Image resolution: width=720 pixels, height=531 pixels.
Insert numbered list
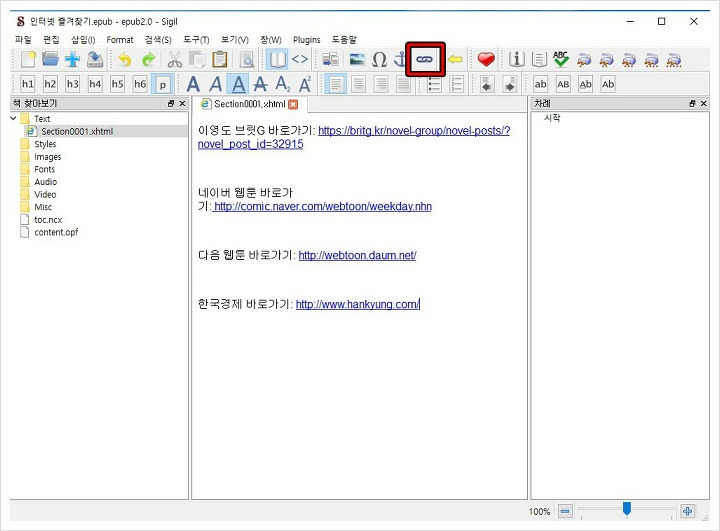(456, 85)
